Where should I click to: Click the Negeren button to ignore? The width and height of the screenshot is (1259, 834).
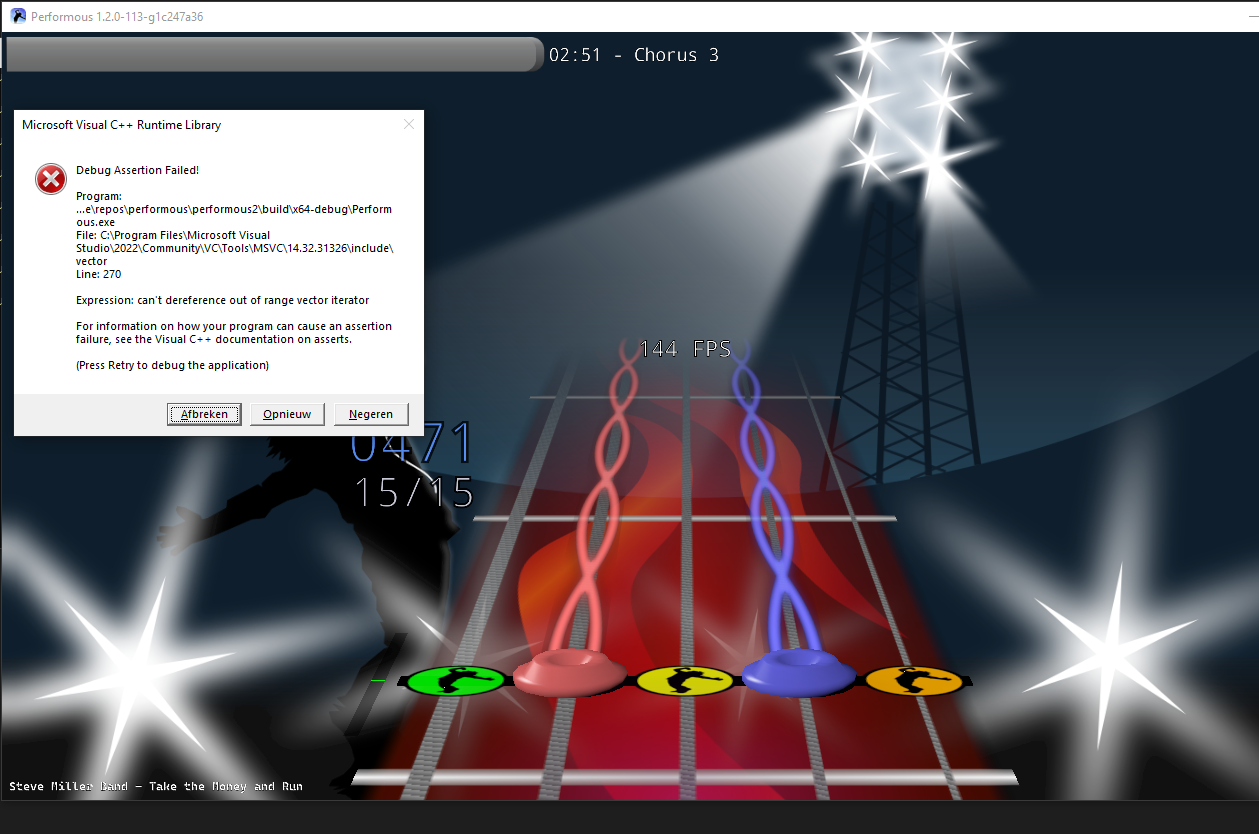[x=371, y=414]
